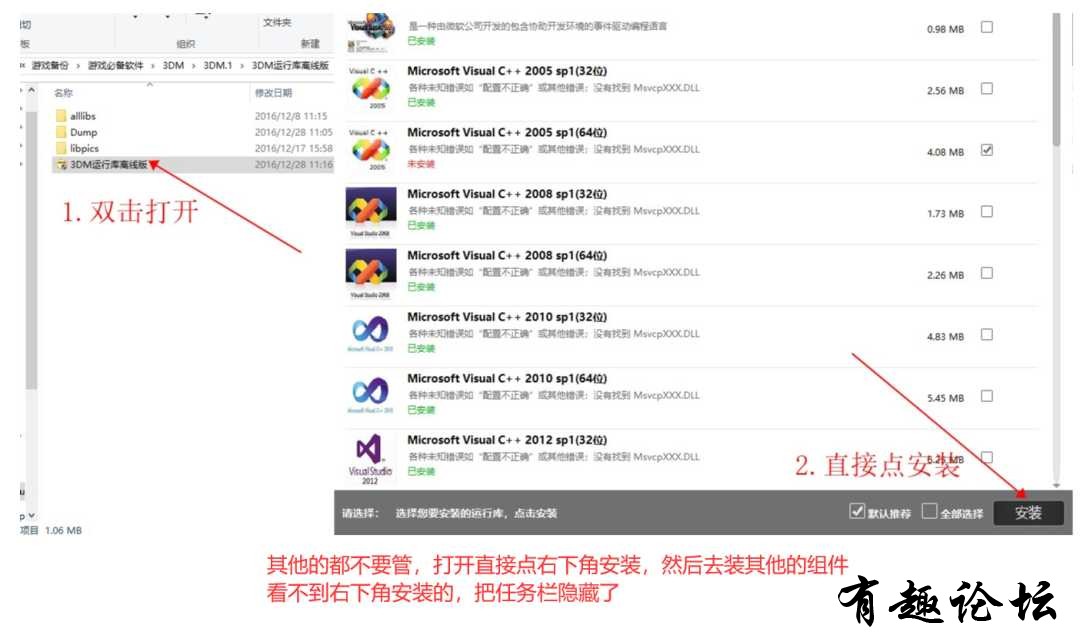The height and width of the screenshot is (635, 1080).
Task: Select the allibs folder name
Action: coord(83,116)
